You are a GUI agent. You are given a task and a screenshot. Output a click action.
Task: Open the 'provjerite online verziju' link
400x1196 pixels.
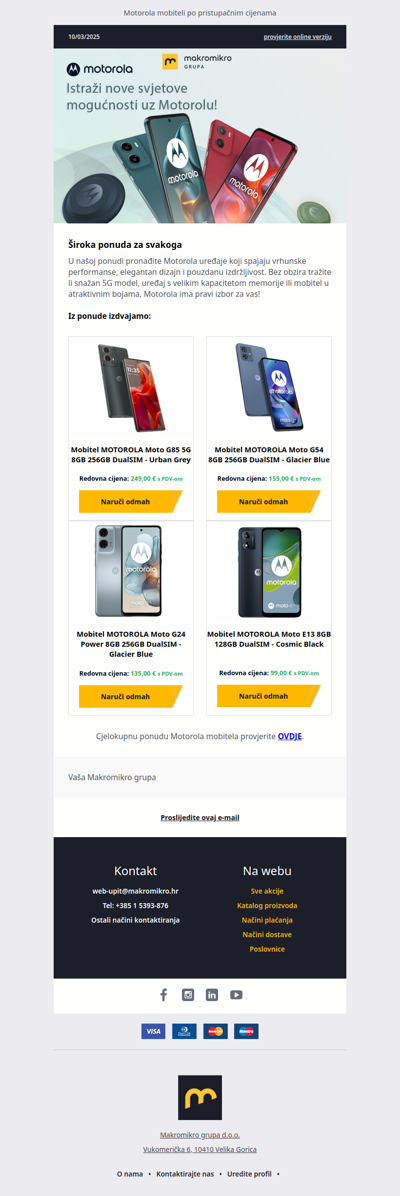pos(298,37)
